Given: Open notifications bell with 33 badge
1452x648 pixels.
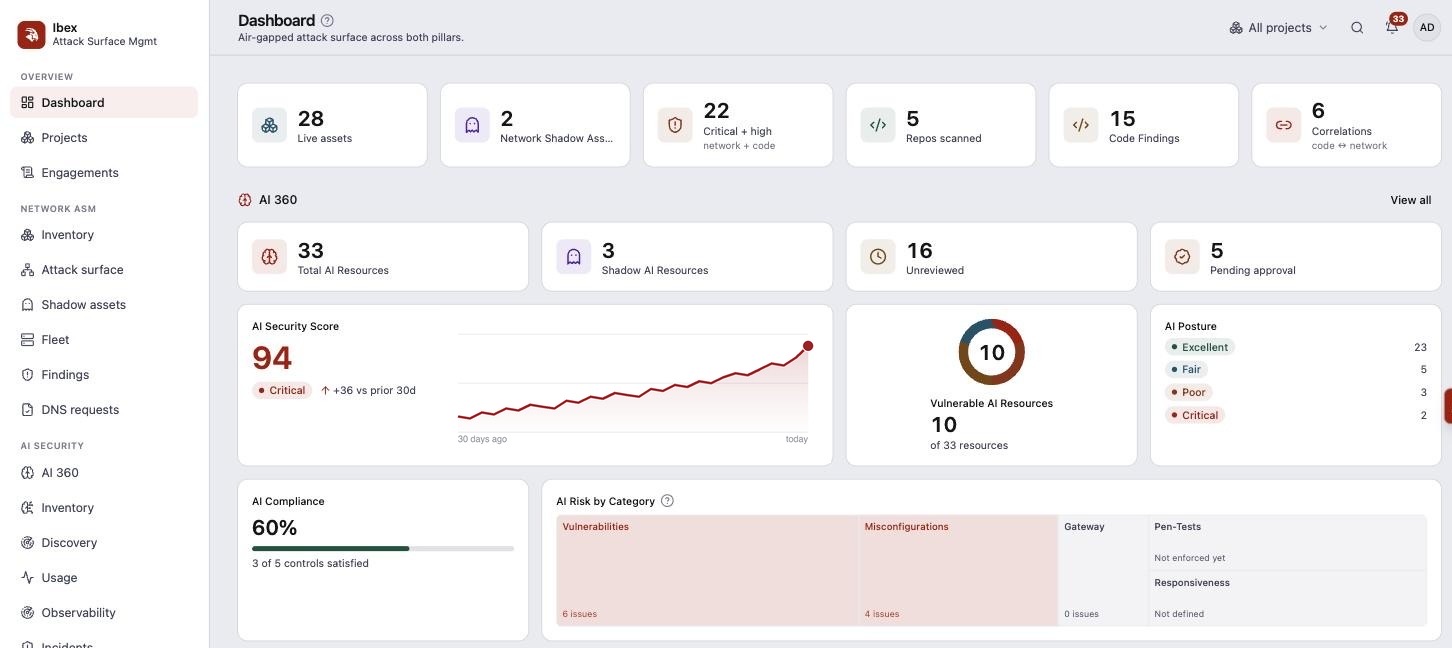Looking at the screenshot, I should tap(1392, 27).
